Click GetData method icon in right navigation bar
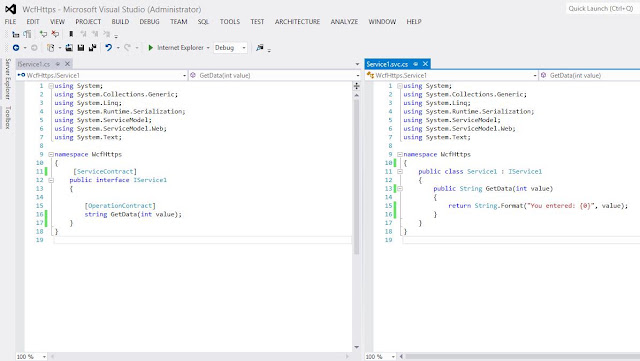This screenshot has width=640, height=361. coord(544,75)
